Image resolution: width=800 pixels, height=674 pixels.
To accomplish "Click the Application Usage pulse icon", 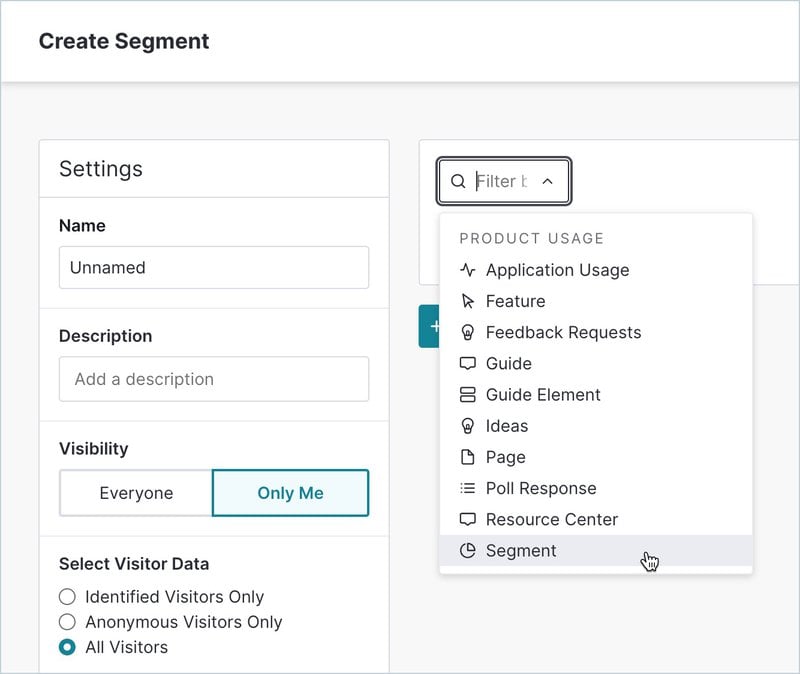I will (467, 270).
